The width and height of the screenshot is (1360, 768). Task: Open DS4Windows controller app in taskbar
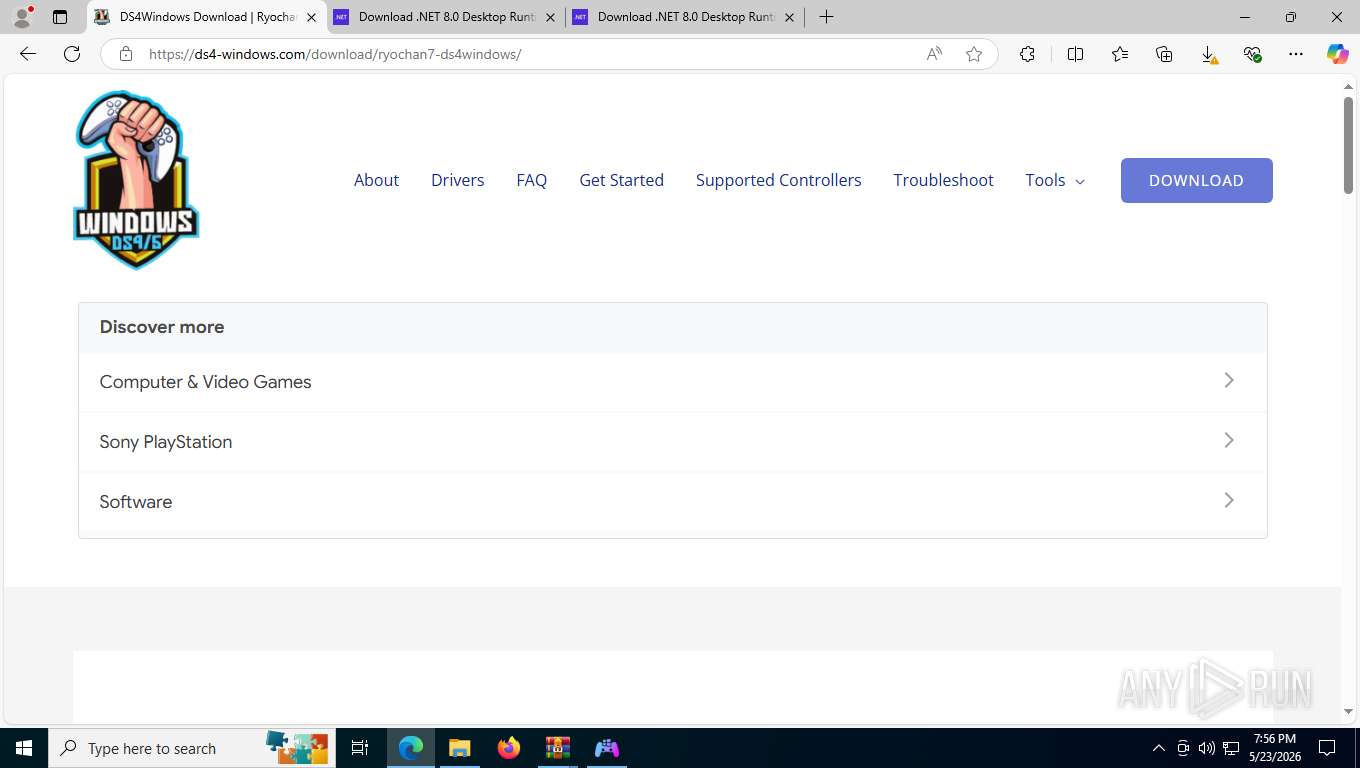pyautogui.click(x=607, y=748)
